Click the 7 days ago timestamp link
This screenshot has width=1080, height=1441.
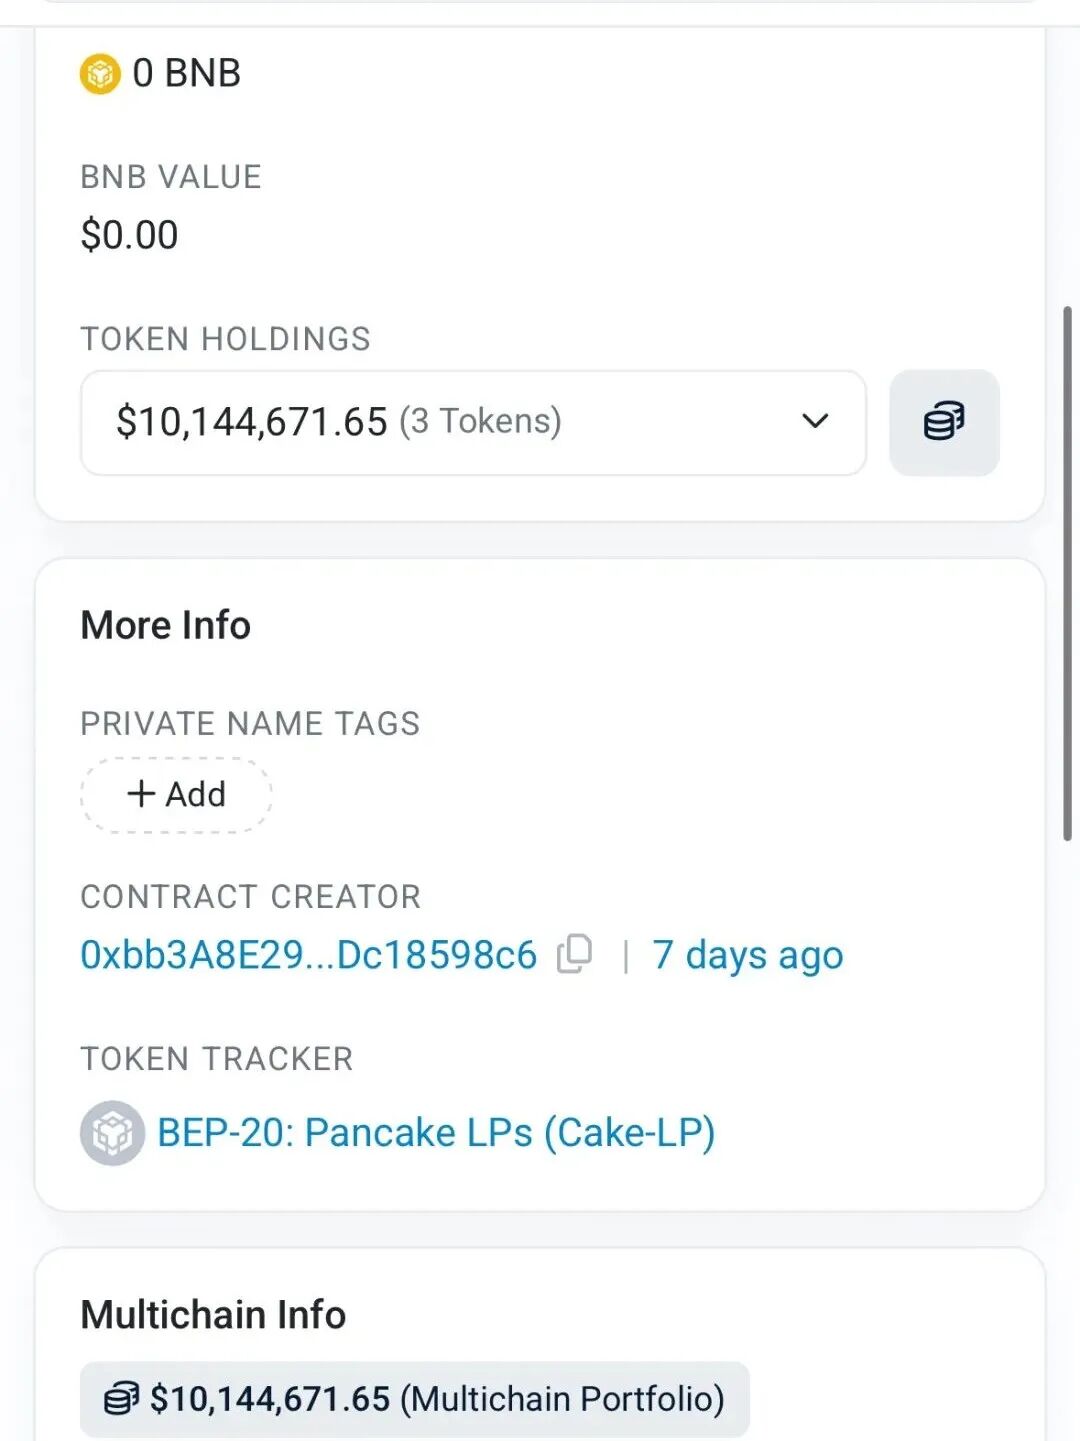[x=747, y=954]
